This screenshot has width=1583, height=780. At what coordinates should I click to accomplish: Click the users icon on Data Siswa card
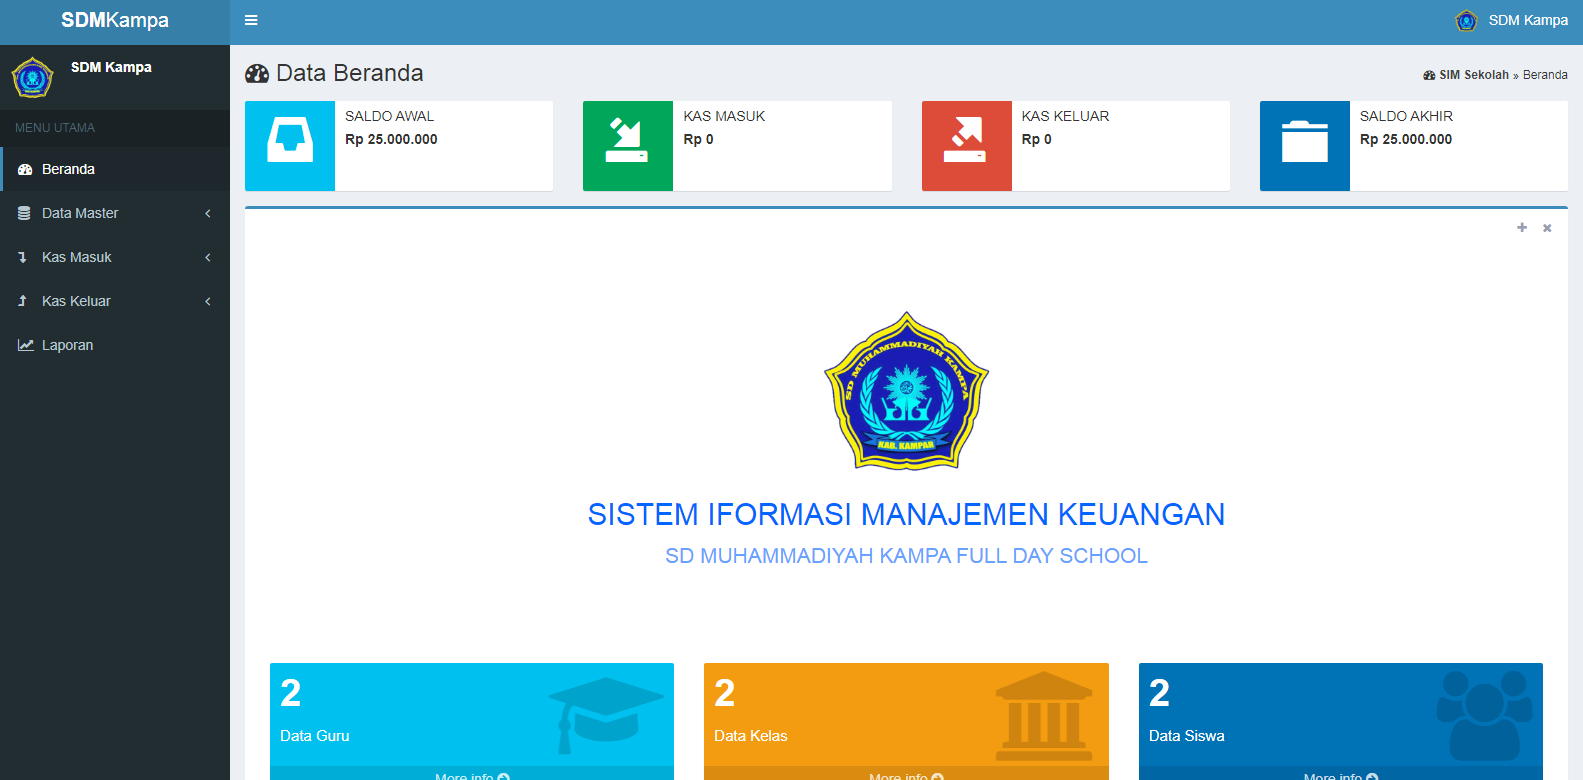[1485, 715]
